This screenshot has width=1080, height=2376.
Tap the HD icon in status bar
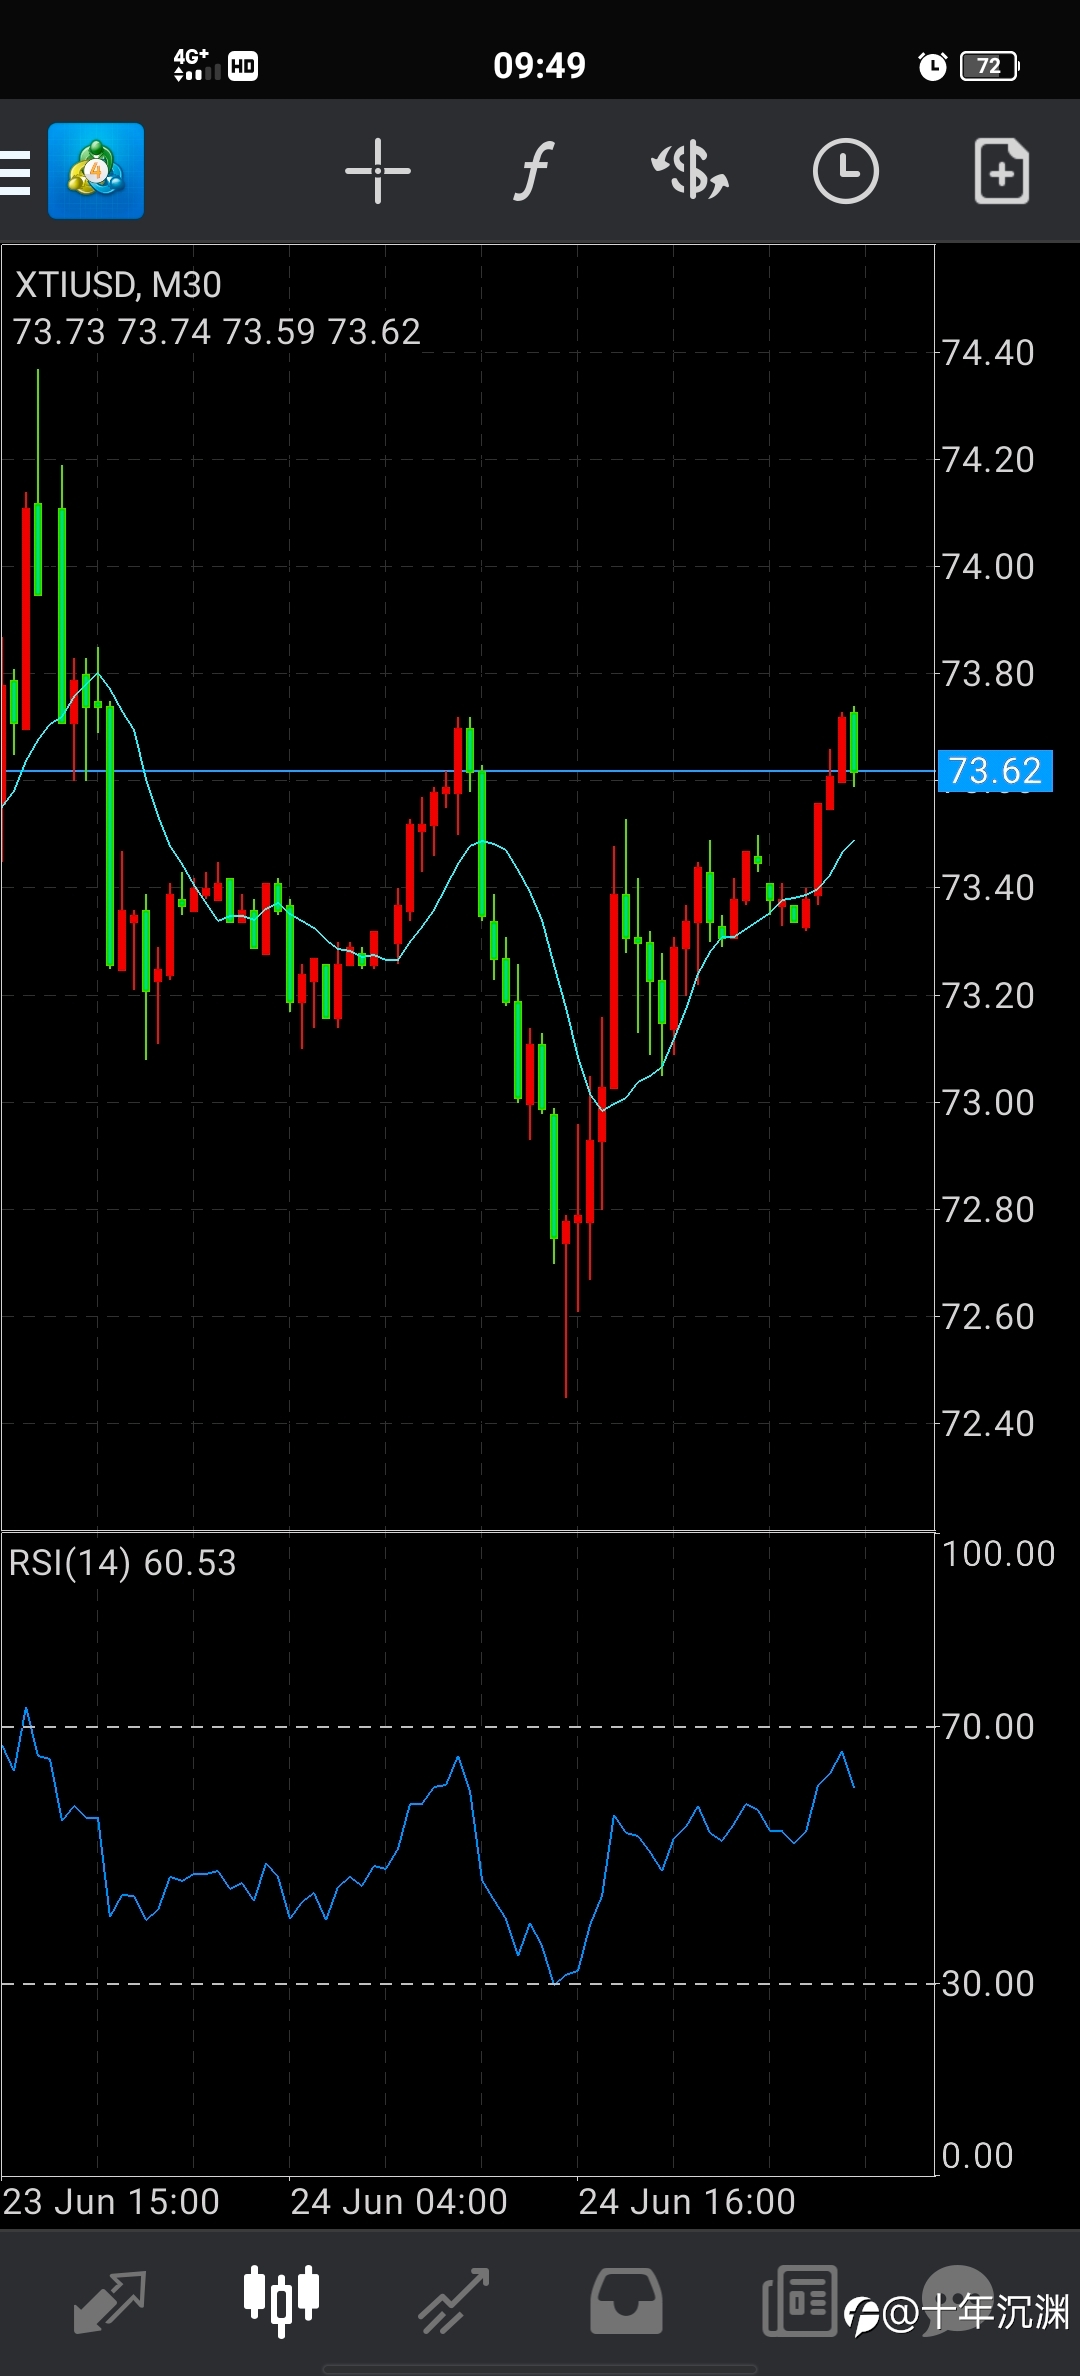pyautogui.click(x=243, y=66)
